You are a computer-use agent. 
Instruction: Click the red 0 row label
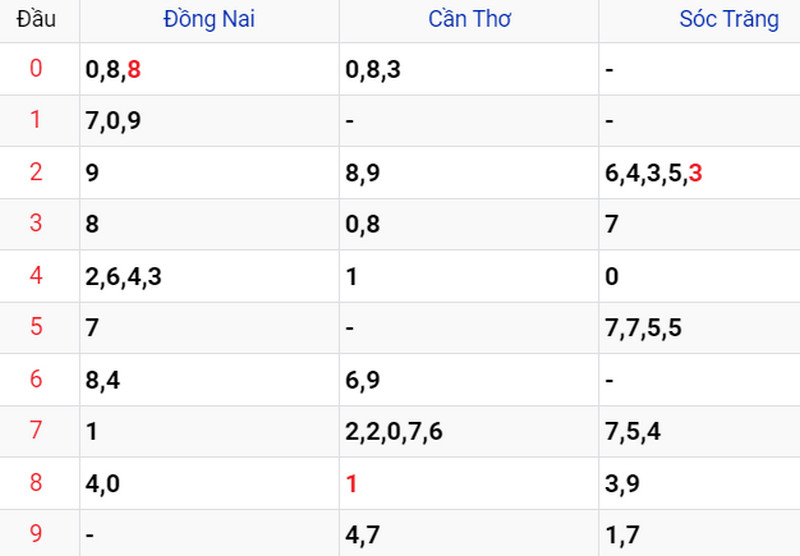coord(37,69)
